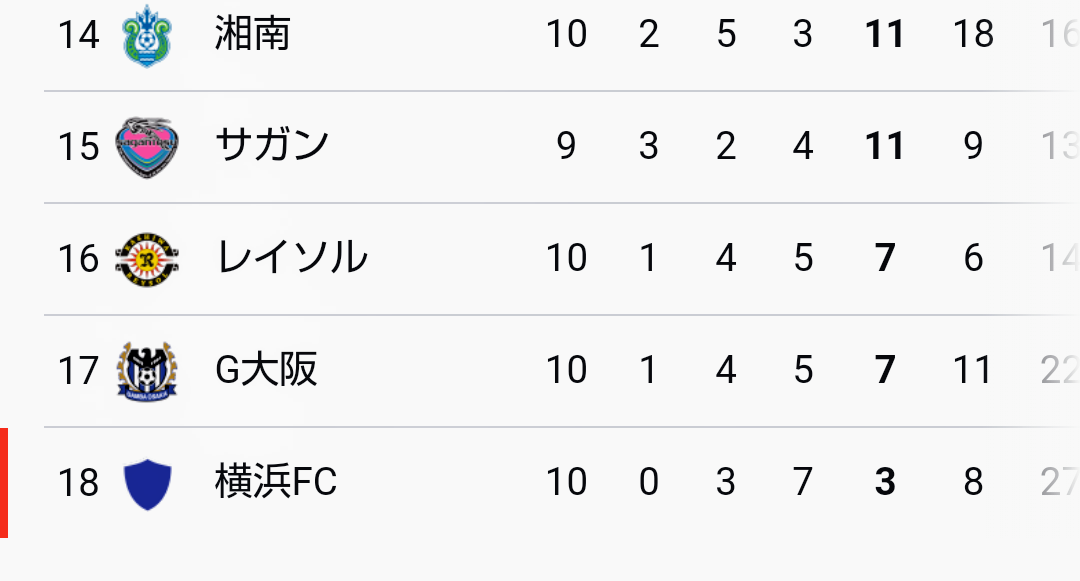Screen dimensions: 1080x581
Task: Select rank number 16 in standings
Action: click(78, 259)
